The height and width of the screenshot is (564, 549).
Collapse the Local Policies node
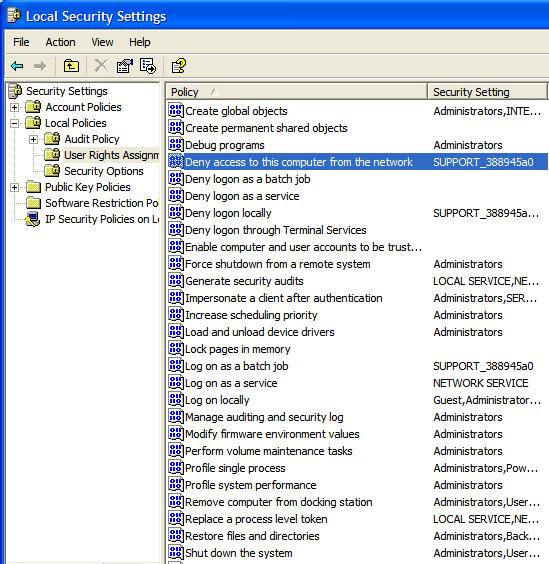14,123
